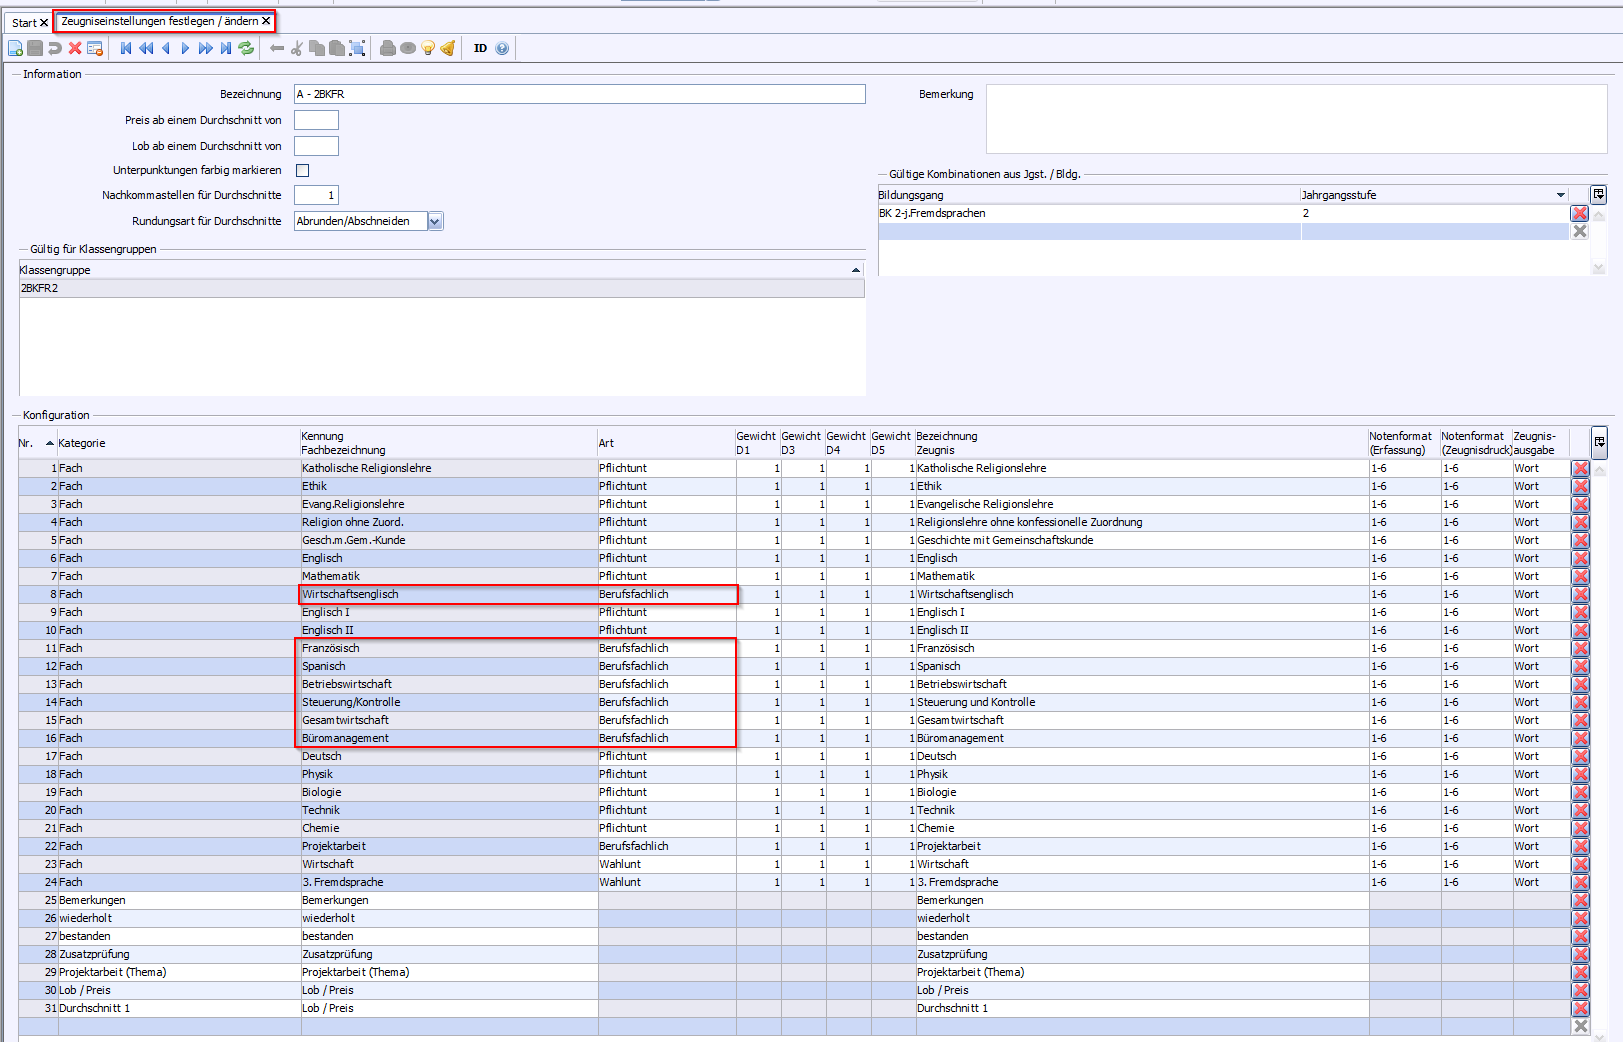Screen dimensions: 1623x1042
Task: Click the ID toolbar button
Action: 480,48
